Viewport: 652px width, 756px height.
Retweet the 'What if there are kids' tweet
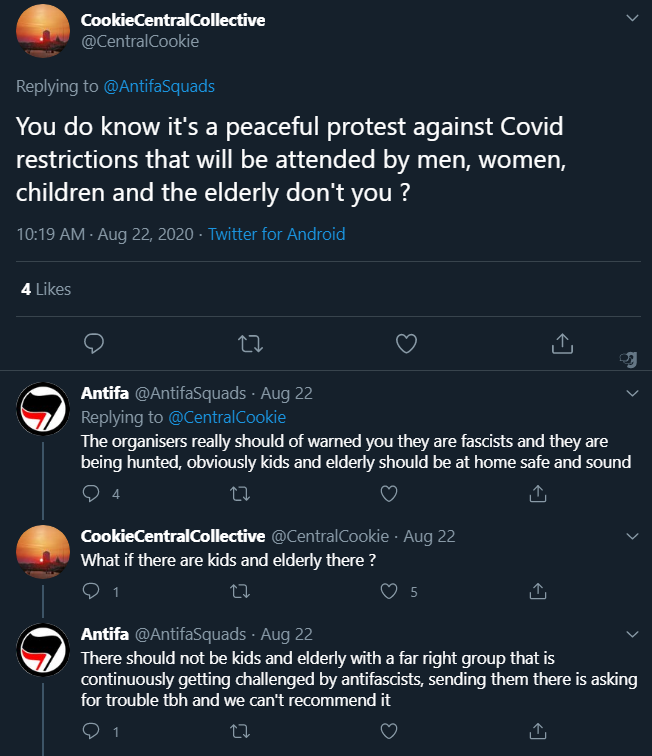point(240,591)
